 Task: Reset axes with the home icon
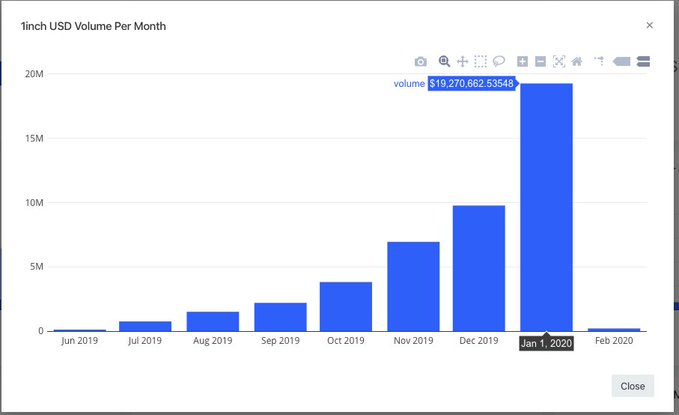576,62
